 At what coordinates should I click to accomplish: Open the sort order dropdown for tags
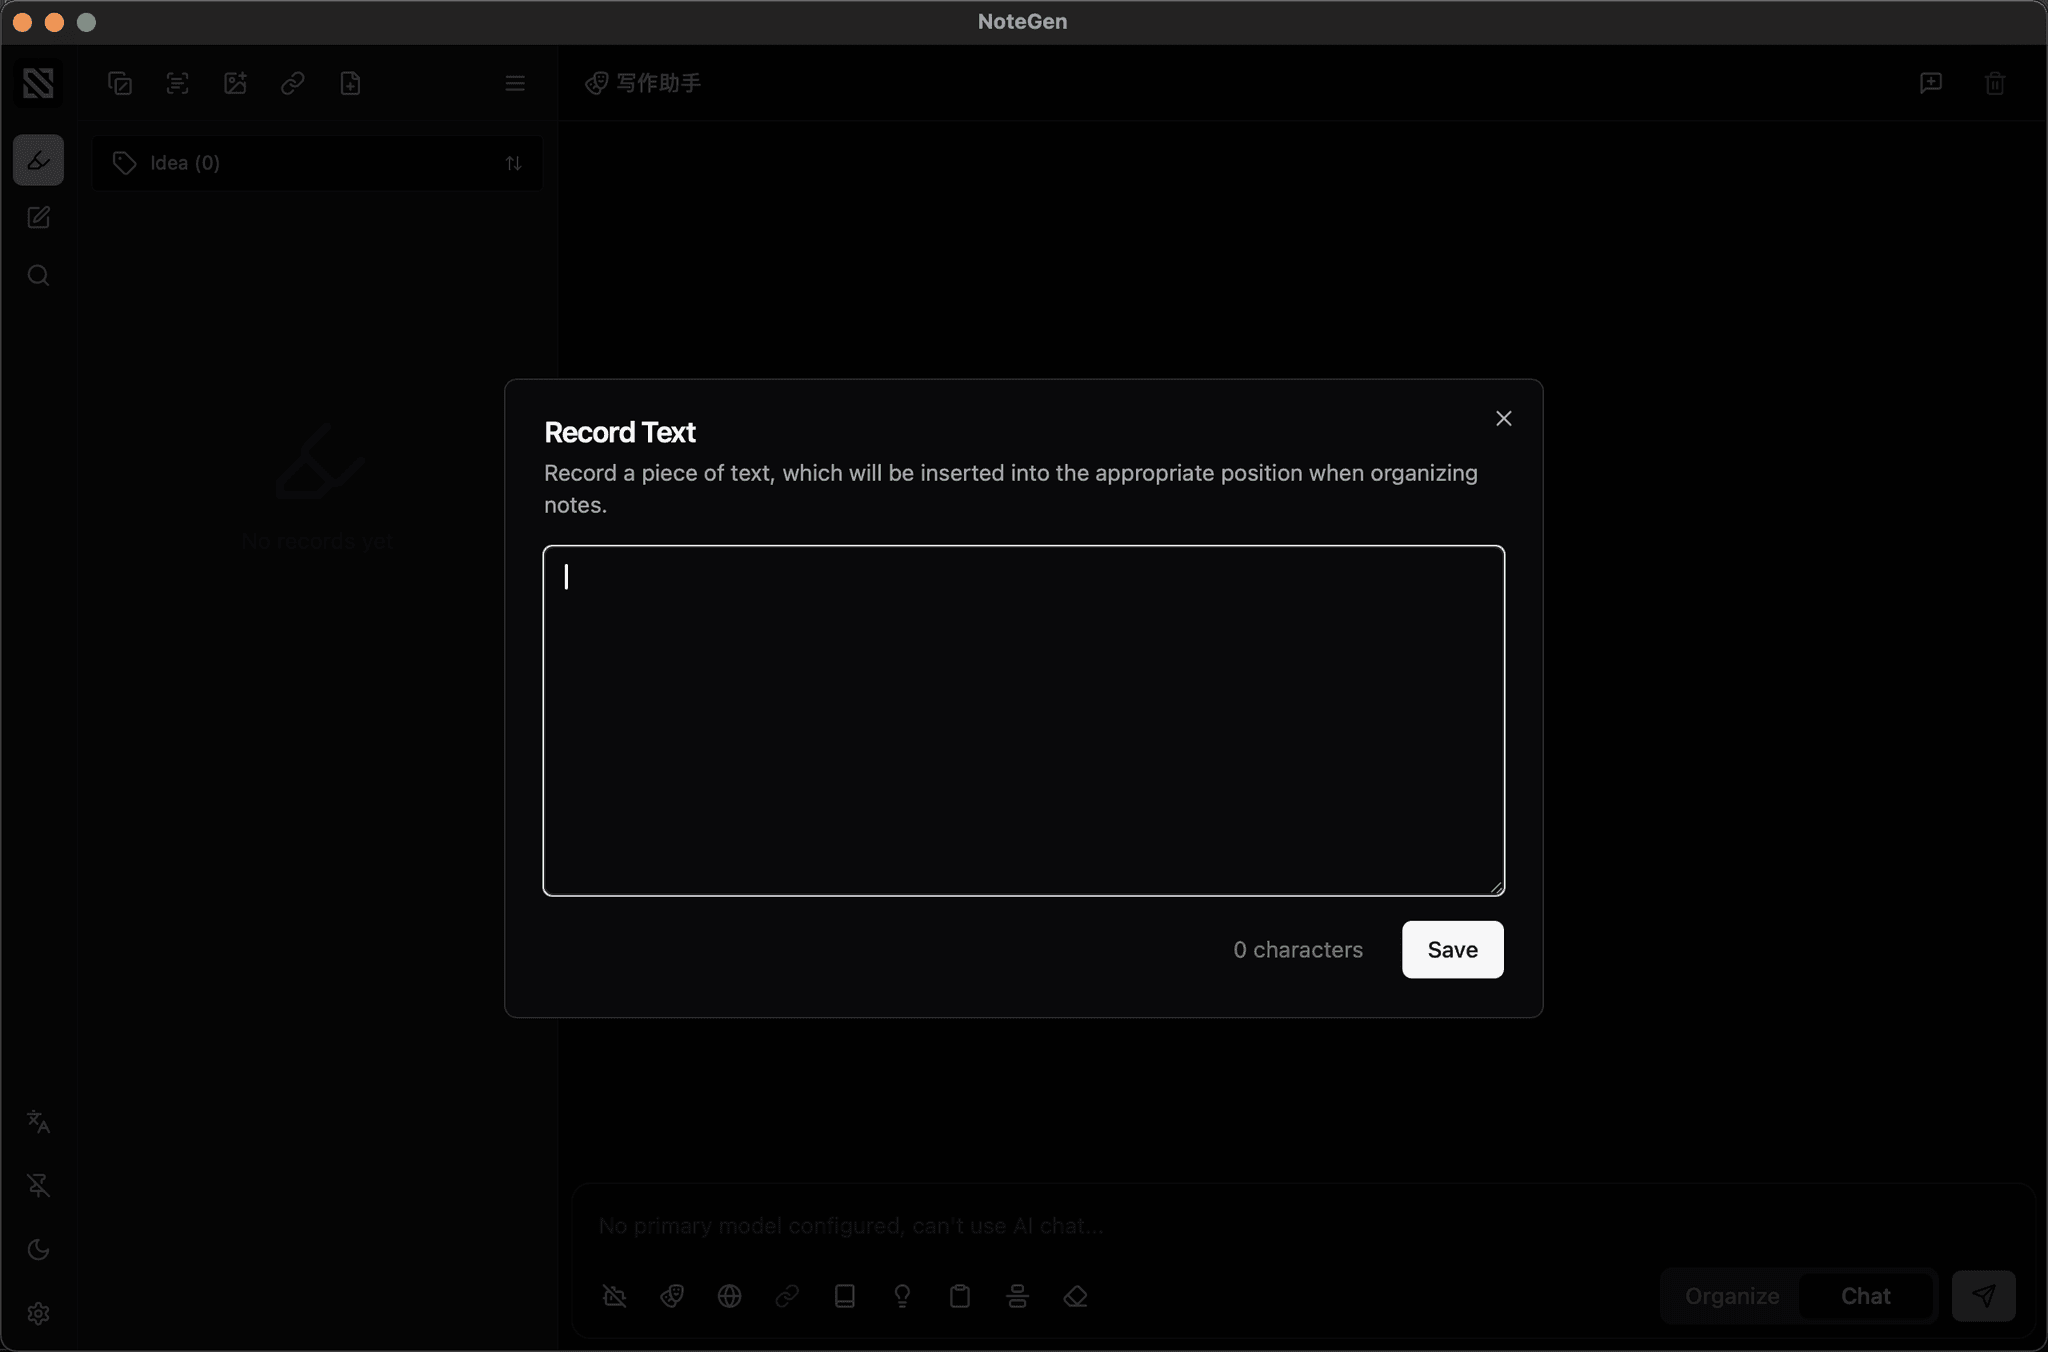(513, 162)
